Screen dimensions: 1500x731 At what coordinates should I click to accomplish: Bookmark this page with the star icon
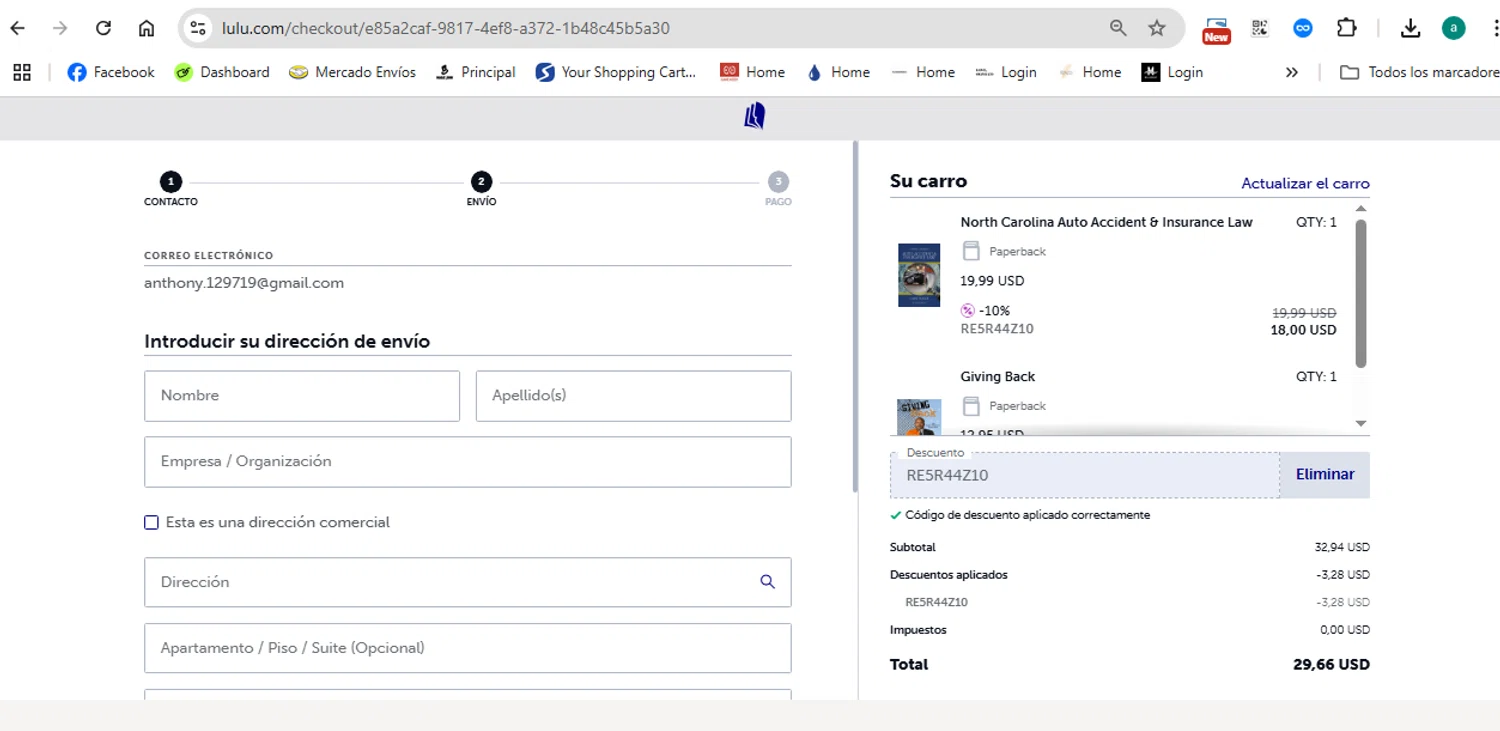[1157, 28]
